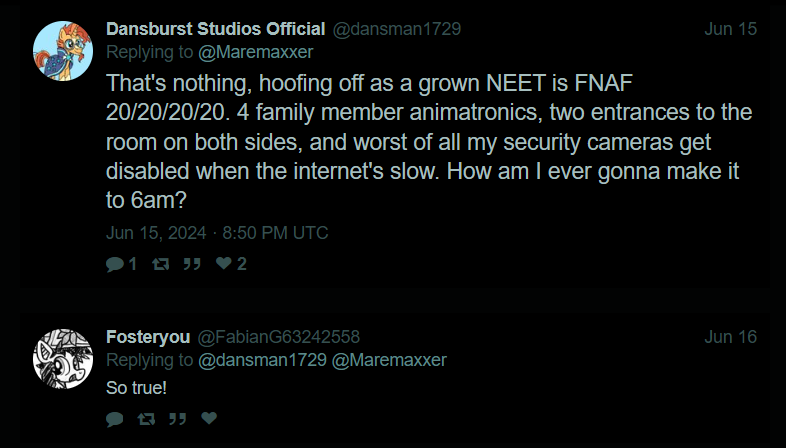Screen dimensions: 786x448
Task: Open Dansburst Studios Official display name
Action: 215,29
